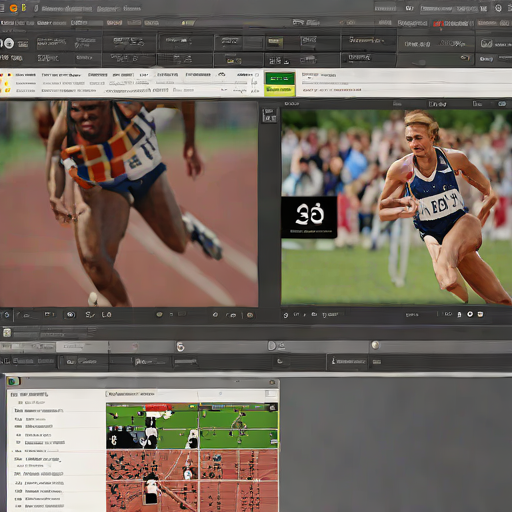512x512 pixels.
Task: Toggle the yellow-highlighted field in the dark toolbar
Action: click(x=275, y=42)
